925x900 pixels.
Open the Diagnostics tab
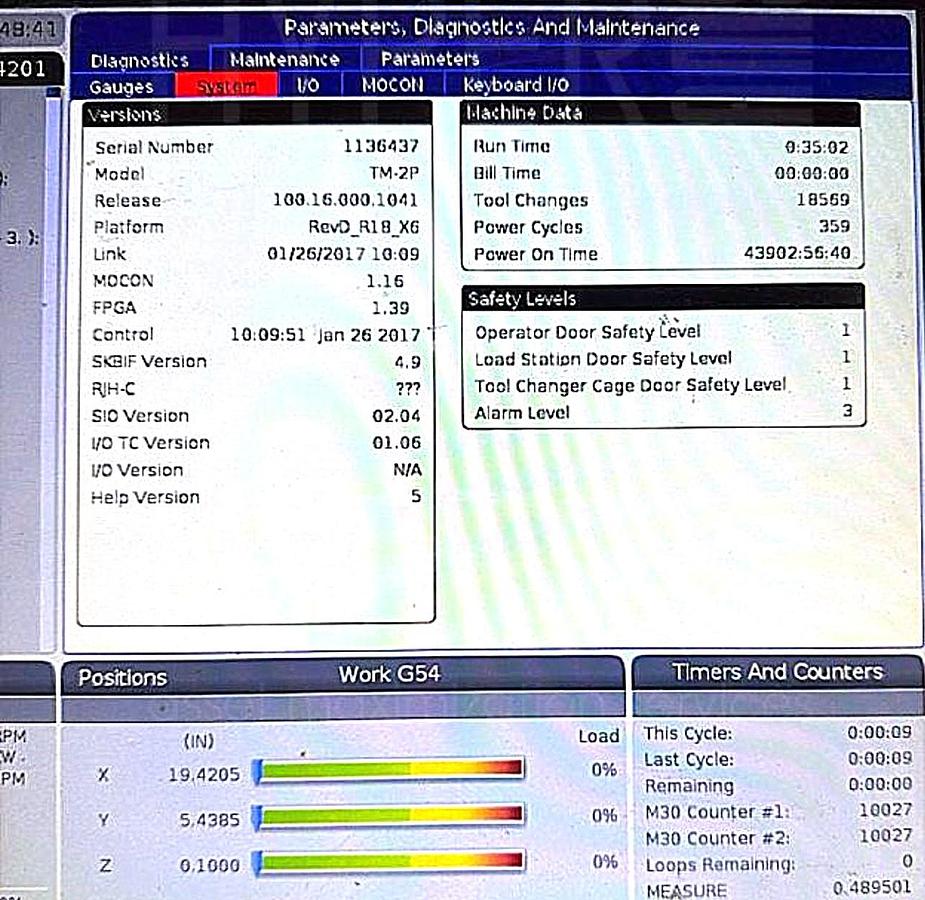(139, 60)
